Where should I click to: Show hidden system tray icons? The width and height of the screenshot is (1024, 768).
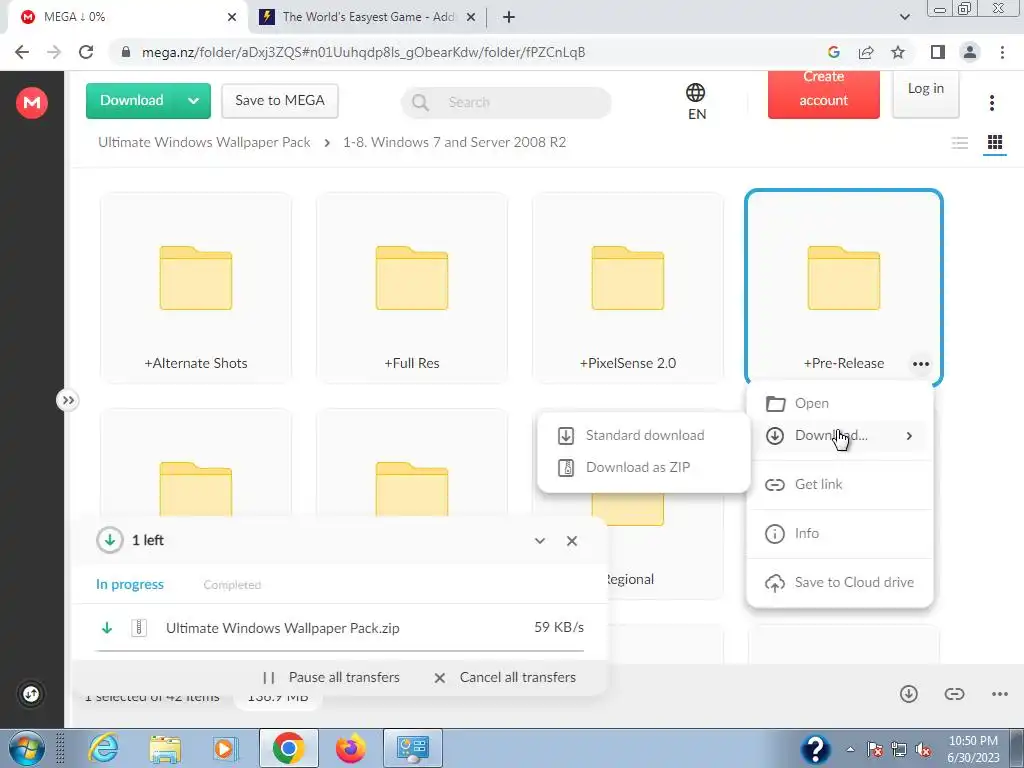click(x=850, y=749)
